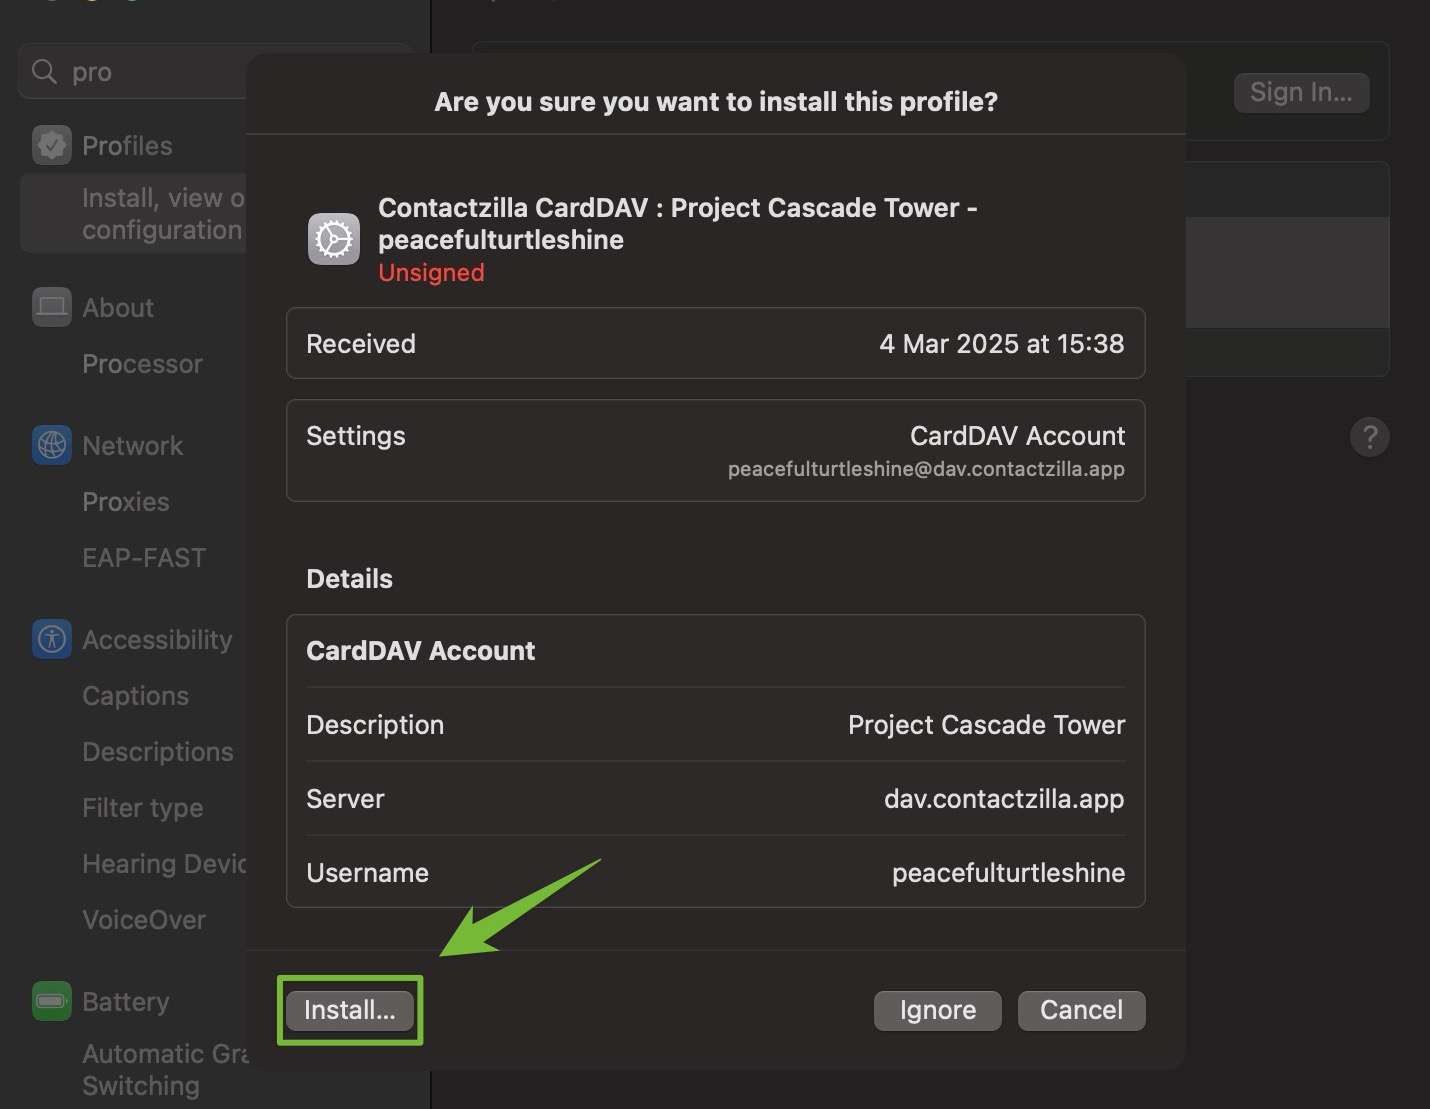The image size is (1430, 1109).
Task: Cancel the profile installation dialog
Action: click(x=1081, y=1010)
